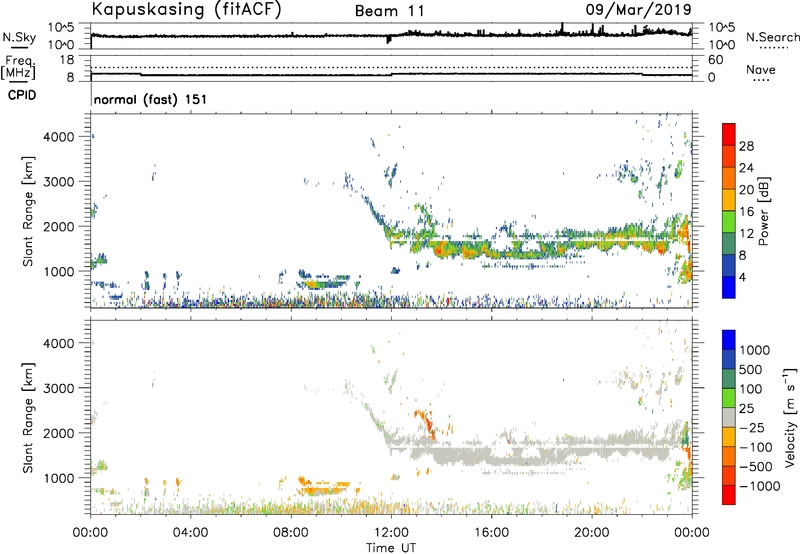The width and height of the screenshot is (800, 554).
Task: Click the '08:00' time tick label
Action: pyautogui.click(x=291, y=533)
